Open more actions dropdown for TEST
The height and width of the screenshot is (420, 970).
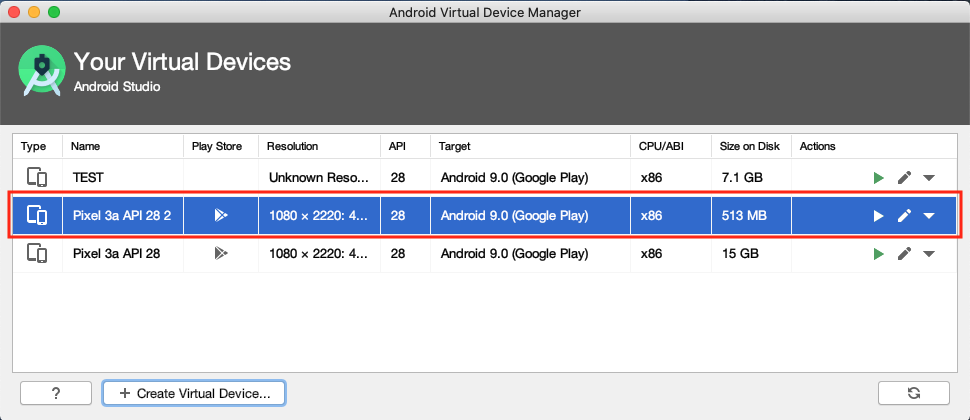click(929, 178)
